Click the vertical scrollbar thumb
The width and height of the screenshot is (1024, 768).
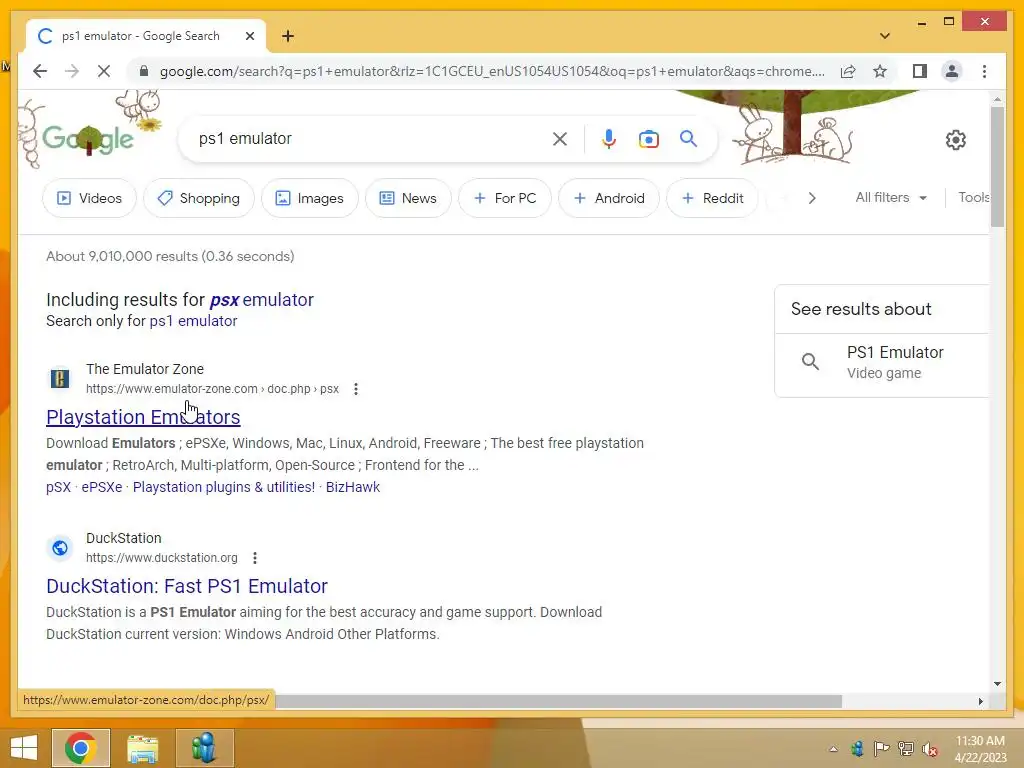click(997, 167)
